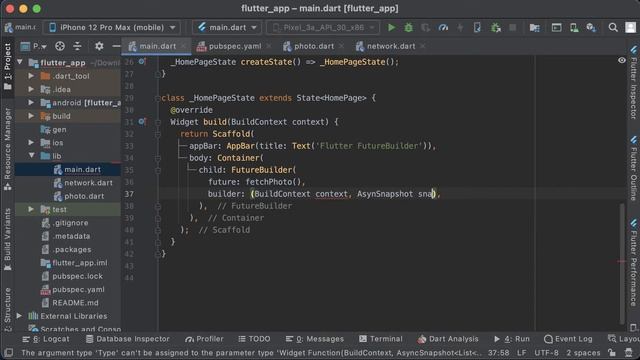Image resolution: width=640 pixels, height=360 pixels.
Task: Expand the test folder
Action: pos(31,209)
